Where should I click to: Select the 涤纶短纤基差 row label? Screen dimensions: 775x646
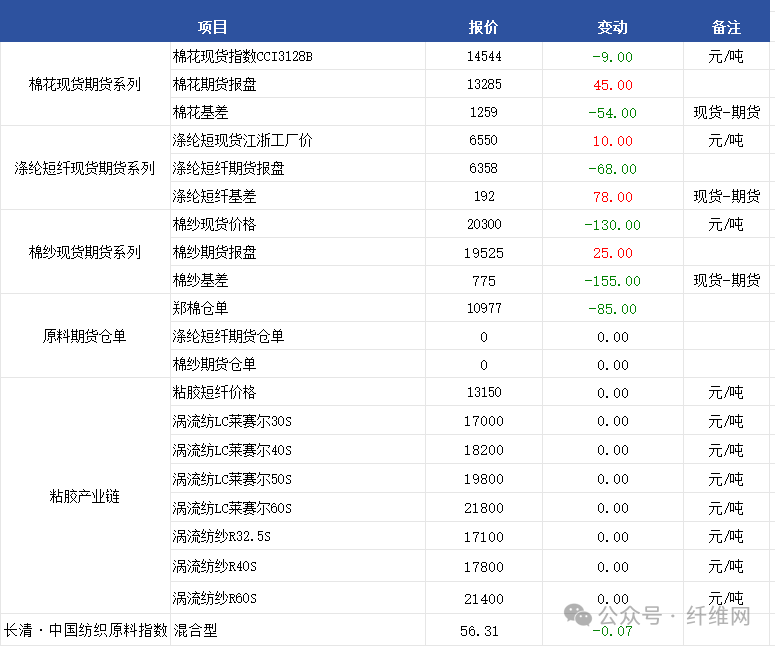click(215, 197)
